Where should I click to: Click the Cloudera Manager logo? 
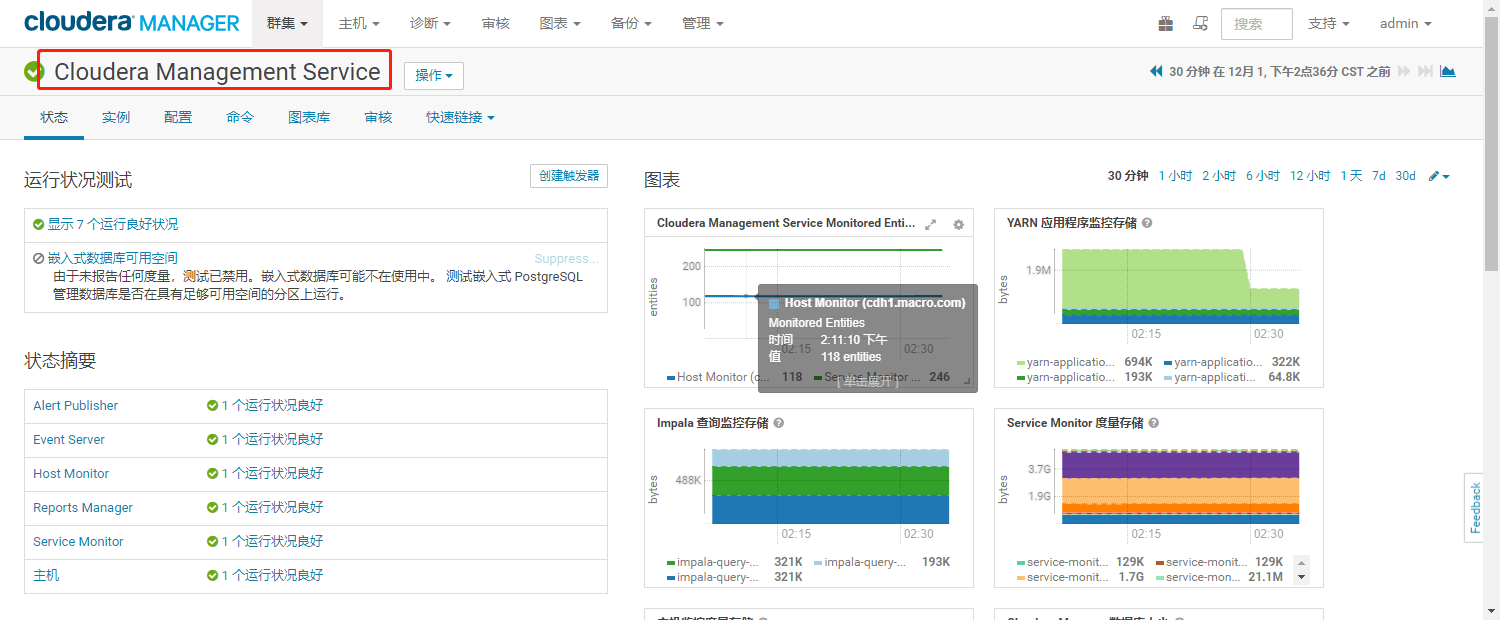[x=132, y=22]
